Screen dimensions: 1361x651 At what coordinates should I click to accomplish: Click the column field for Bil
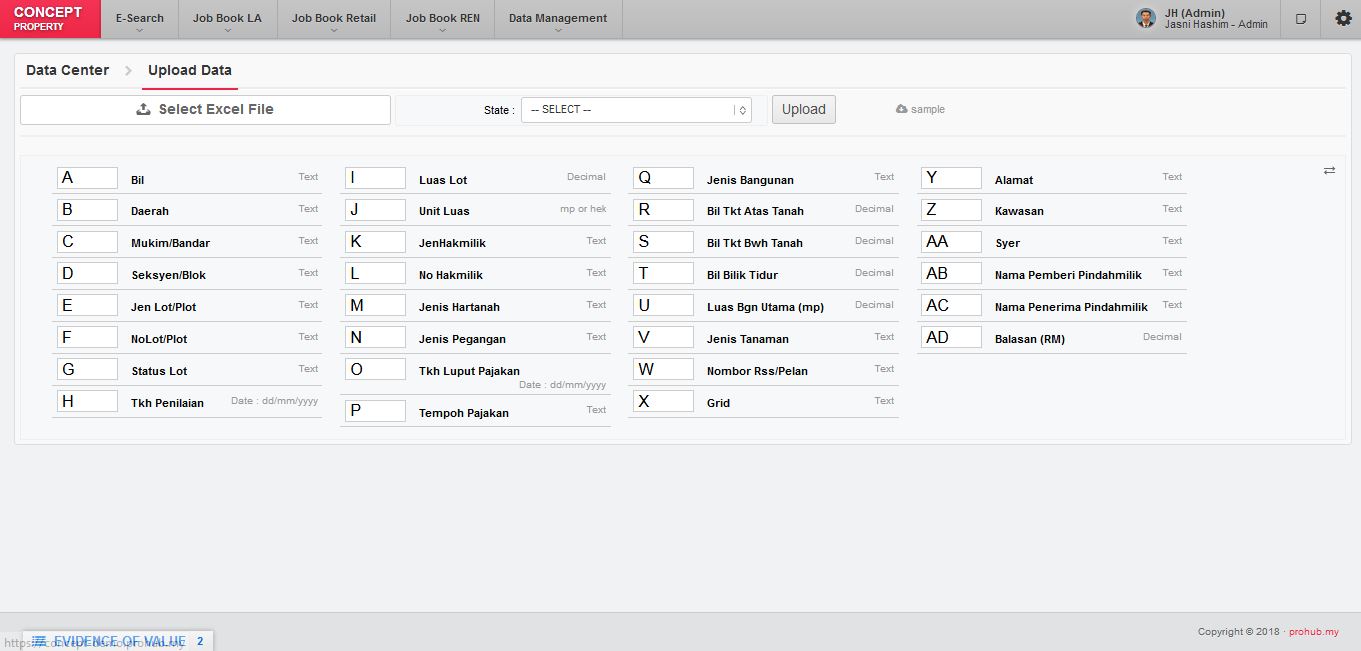pos(87,178)
